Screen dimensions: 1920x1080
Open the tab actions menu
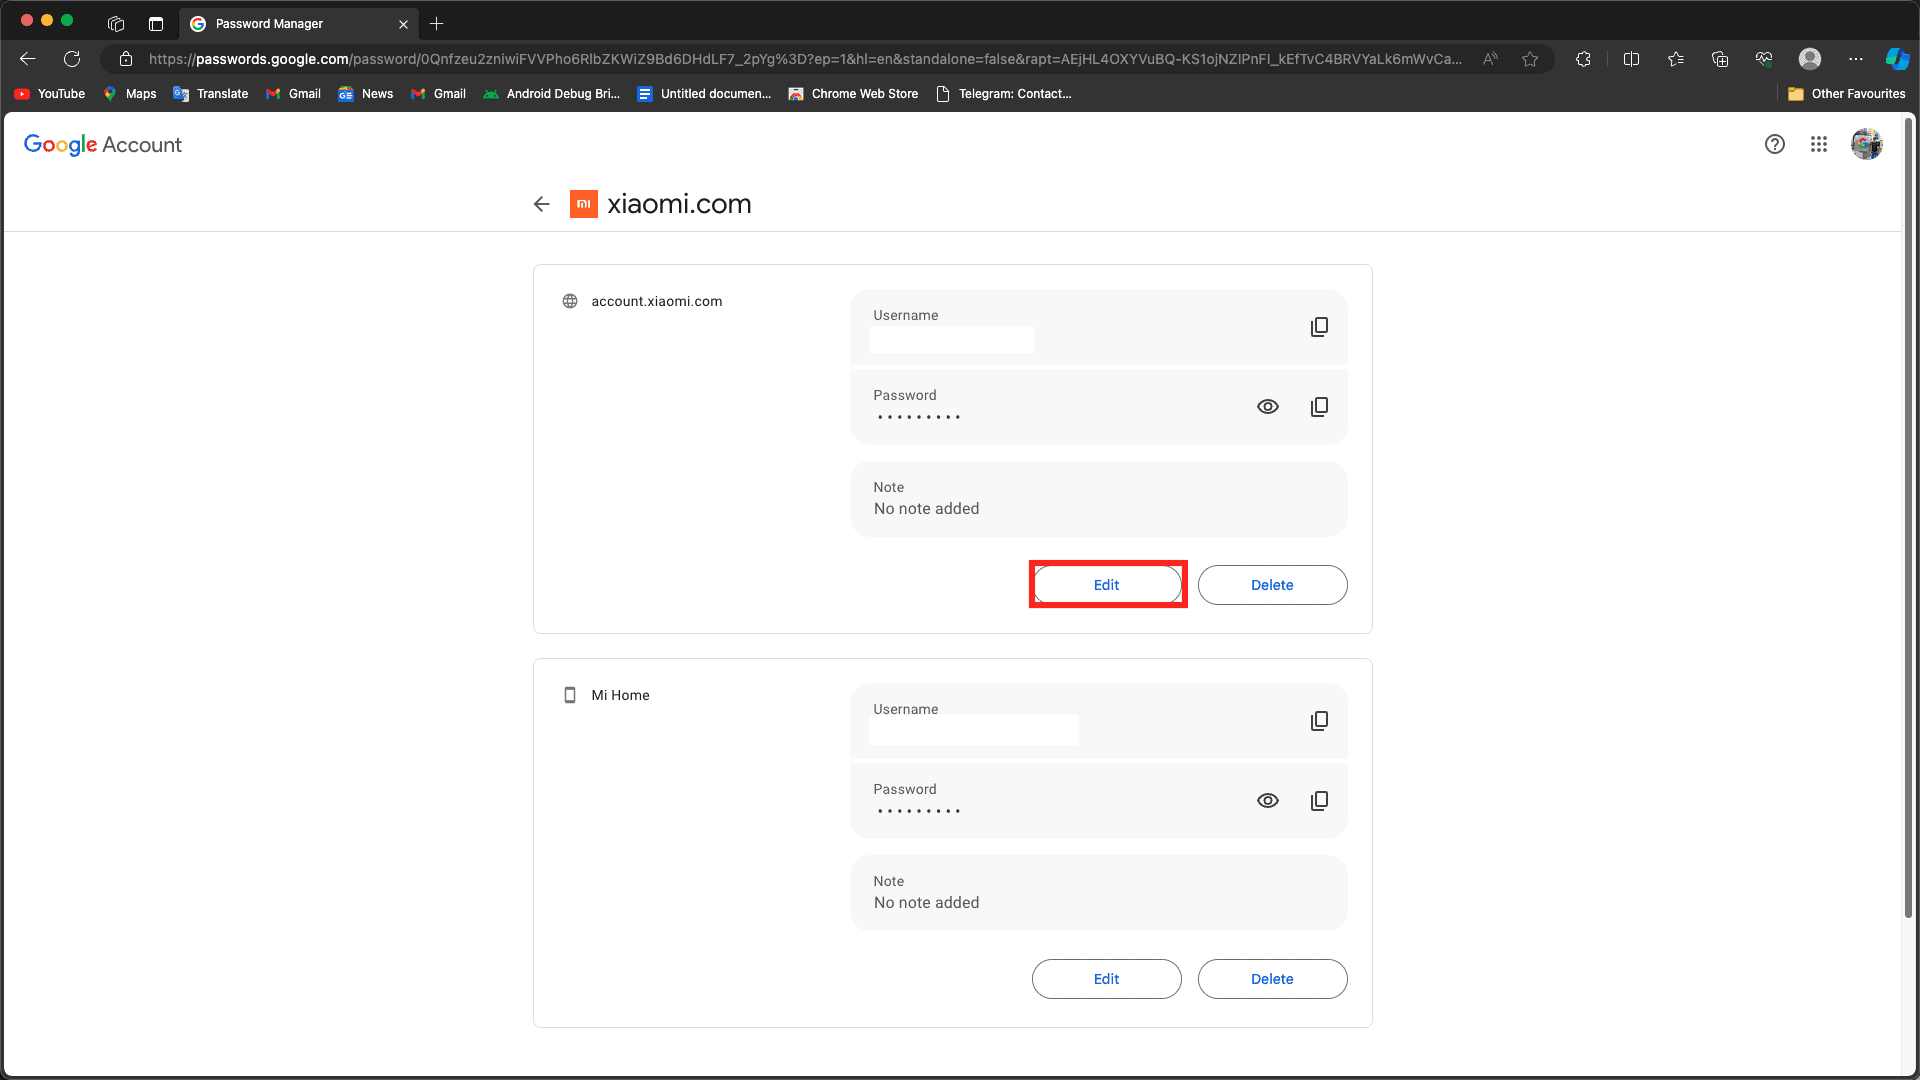(155, 24)
